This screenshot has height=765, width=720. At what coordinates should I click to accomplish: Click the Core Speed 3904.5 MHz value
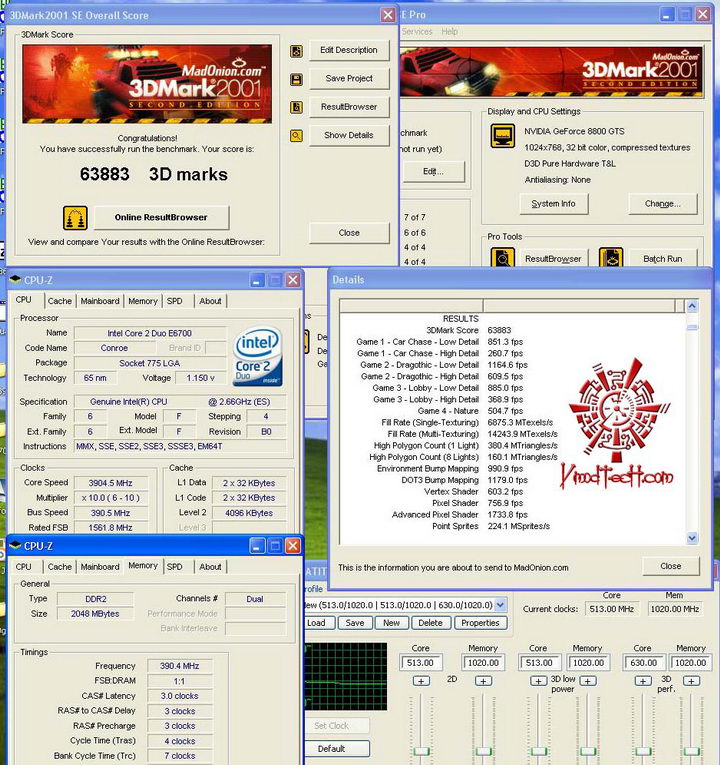[111, 483]
